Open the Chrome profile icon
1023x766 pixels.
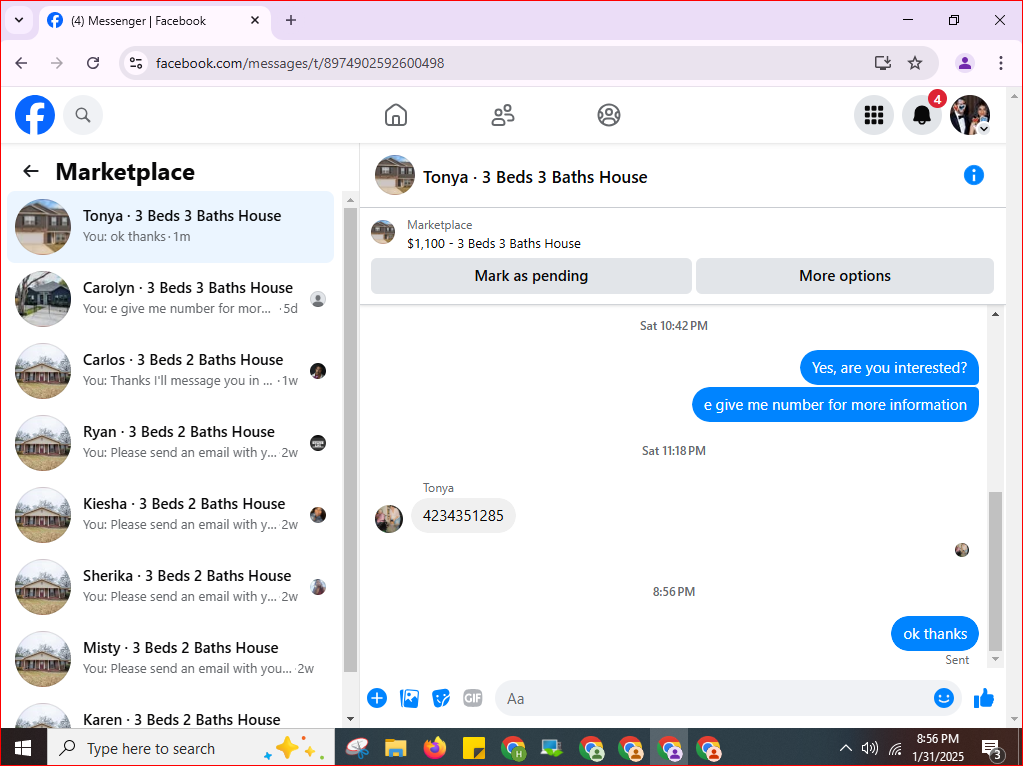965,63
